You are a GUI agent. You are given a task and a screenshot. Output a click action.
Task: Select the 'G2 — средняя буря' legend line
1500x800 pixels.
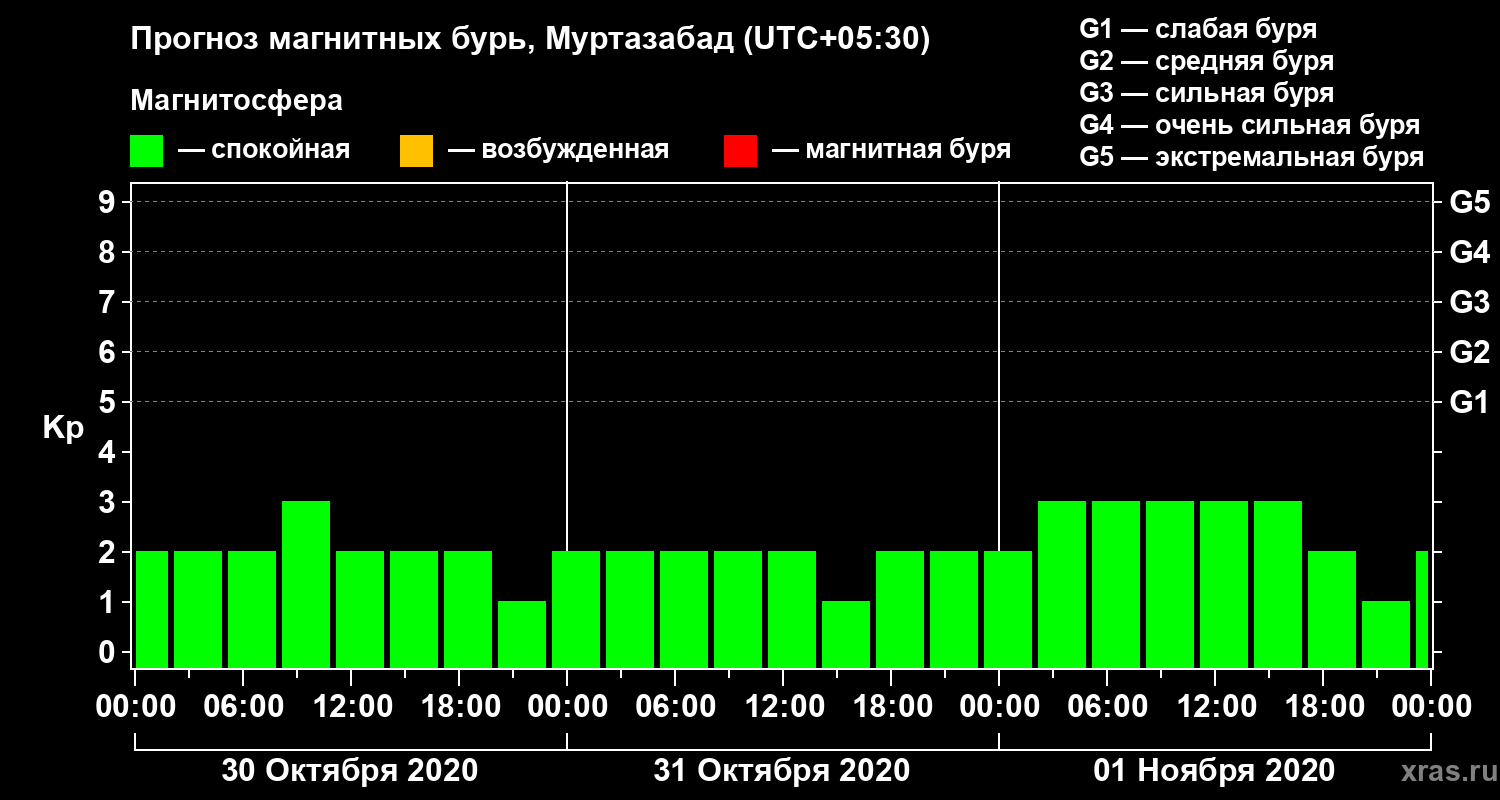pyautogui.click(x=1206, y=61)
